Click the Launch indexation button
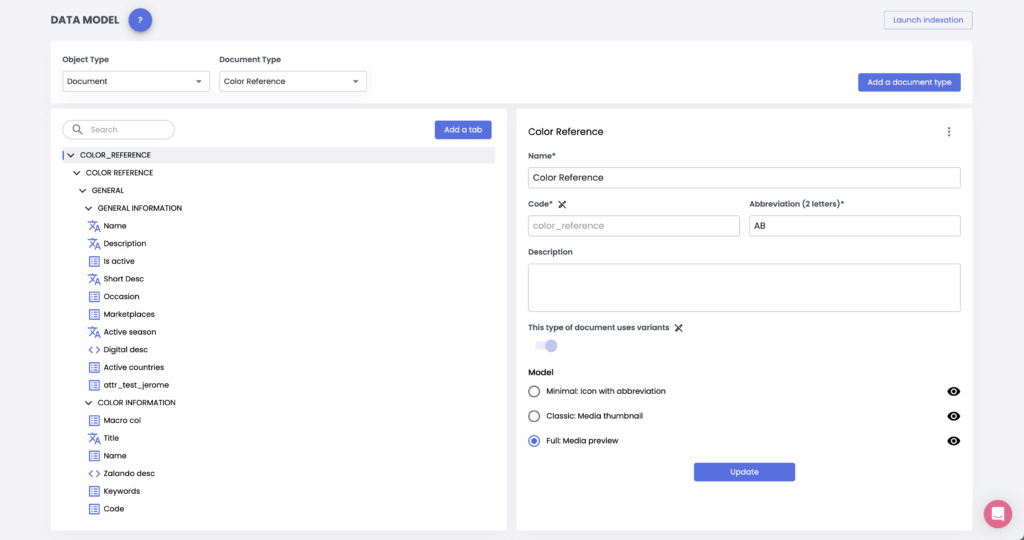The image size is (1024, 540). pyautogui.click(x=928, y=20)
